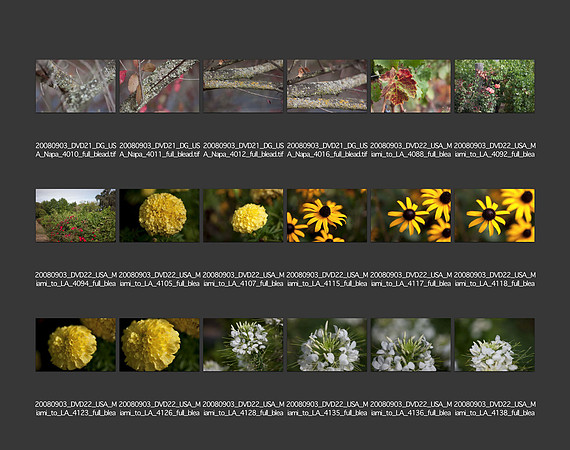This screenshot has height=450, width=570.
Task: Select the lichen branch thumbnail Napa_4010
Action: [x=76, y=86]
